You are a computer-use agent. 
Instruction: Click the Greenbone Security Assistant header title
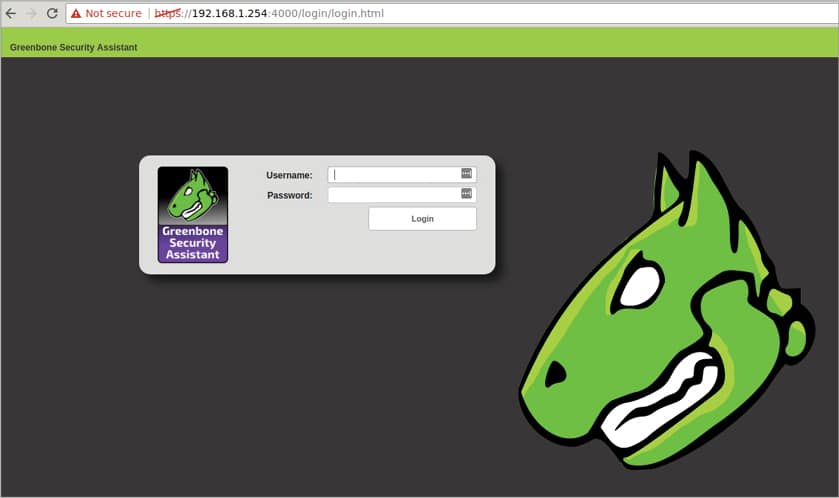73,47
